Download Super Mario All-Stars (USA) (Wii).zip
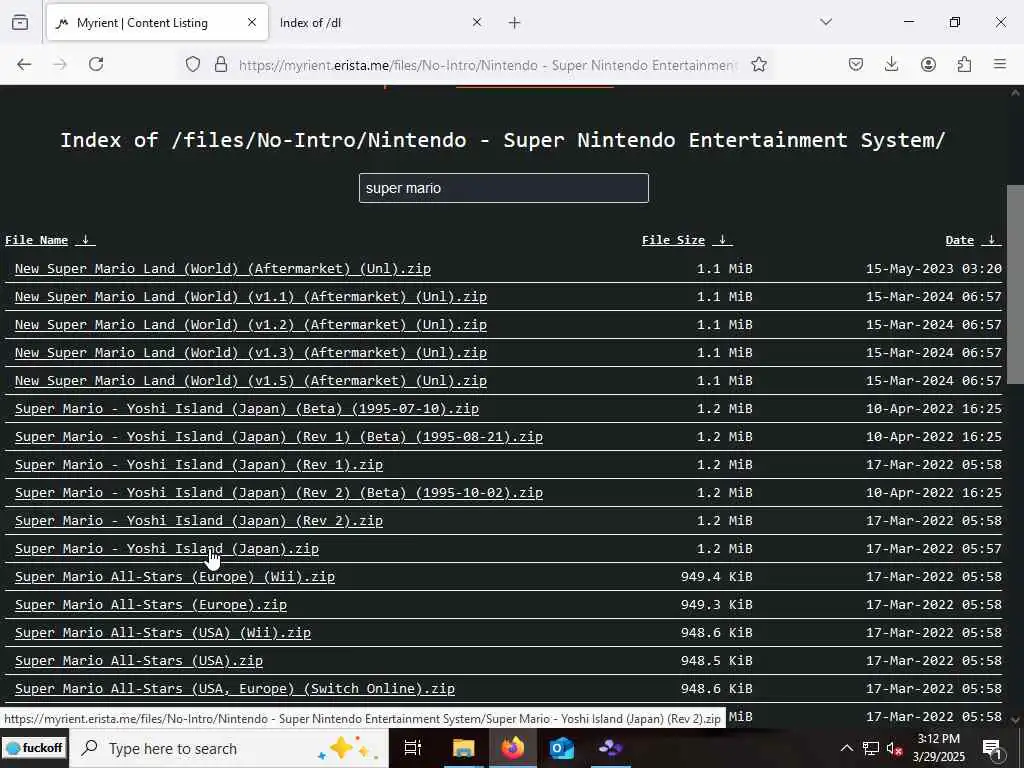1024x768 pixels. (x=163, y=633)
